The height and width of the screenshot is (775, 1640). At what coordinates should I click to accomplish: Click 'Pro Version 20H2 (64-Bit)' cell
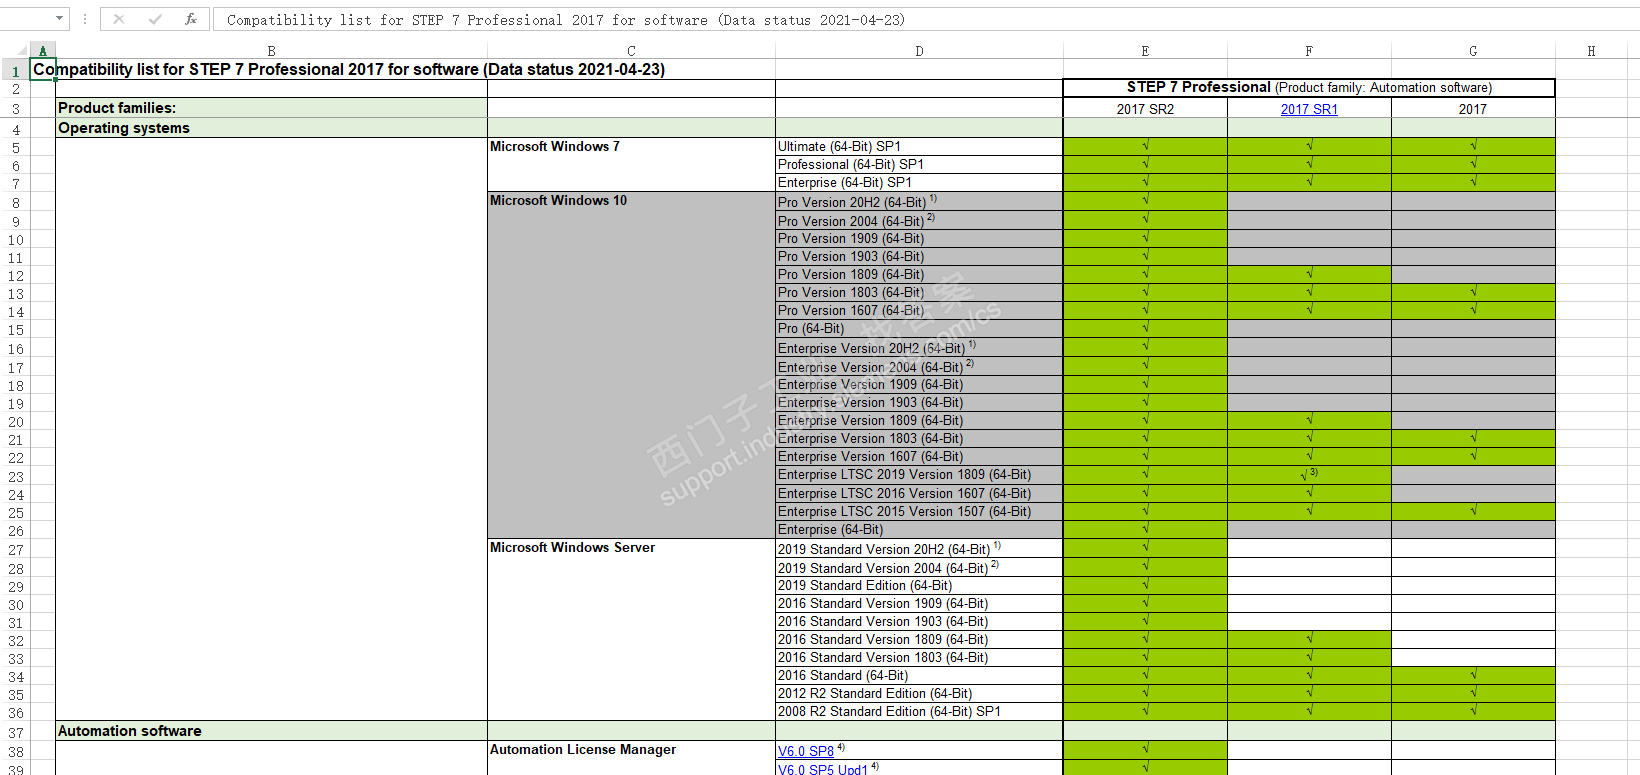[919, 201]
